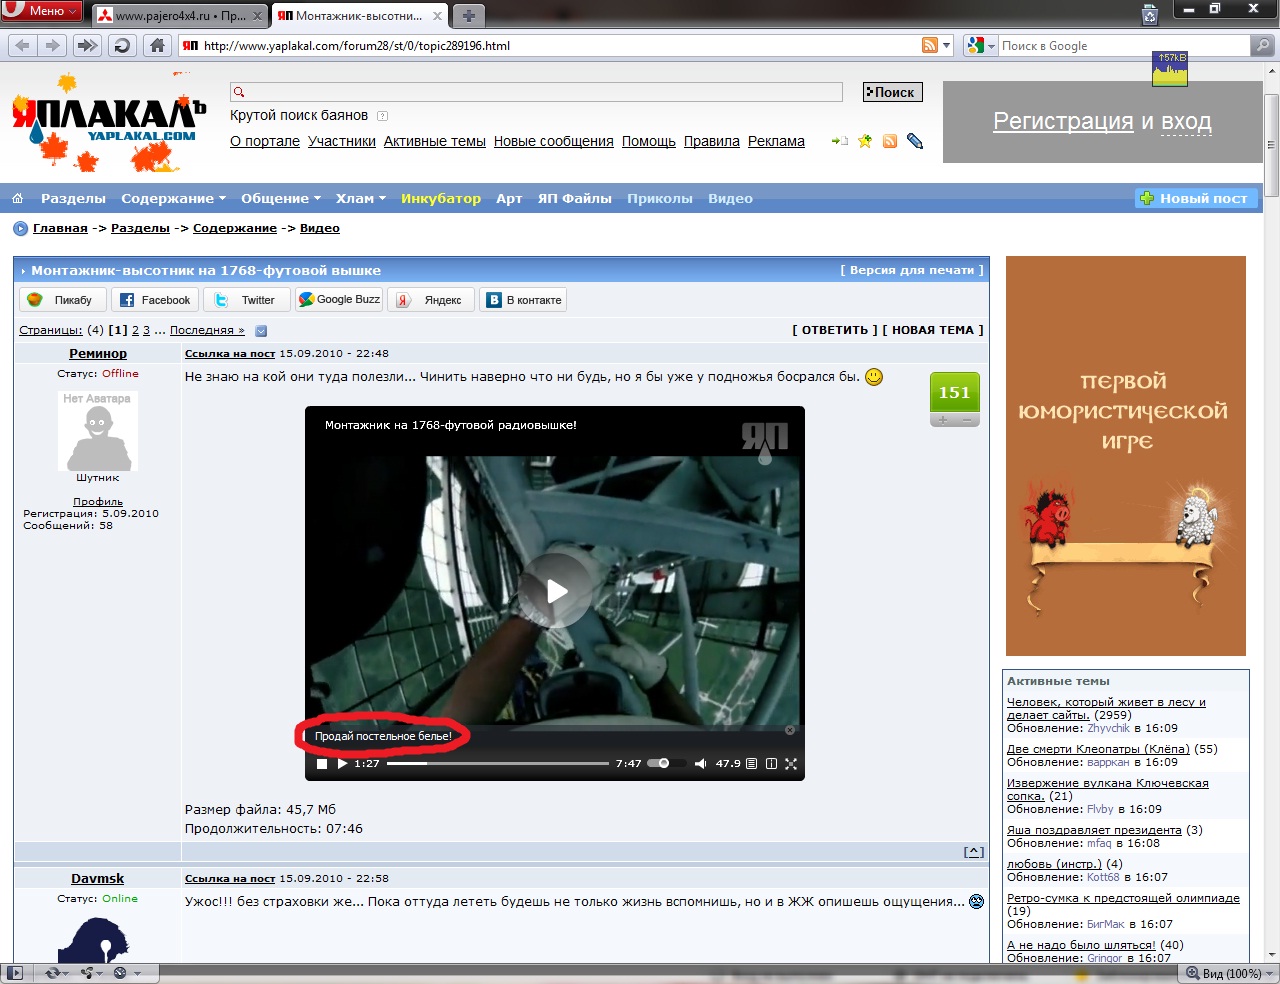Viewport: 1280px width, 984px height.
Task: Open the Регистрация link
Action: pos(1062,121)
